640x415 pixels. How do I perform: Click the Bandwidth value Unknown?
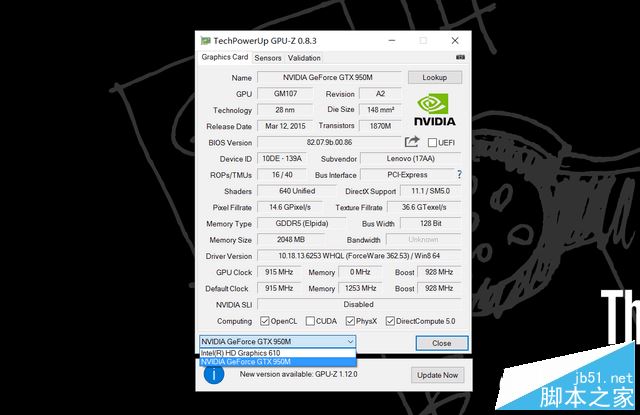click(x=423, y=240)
